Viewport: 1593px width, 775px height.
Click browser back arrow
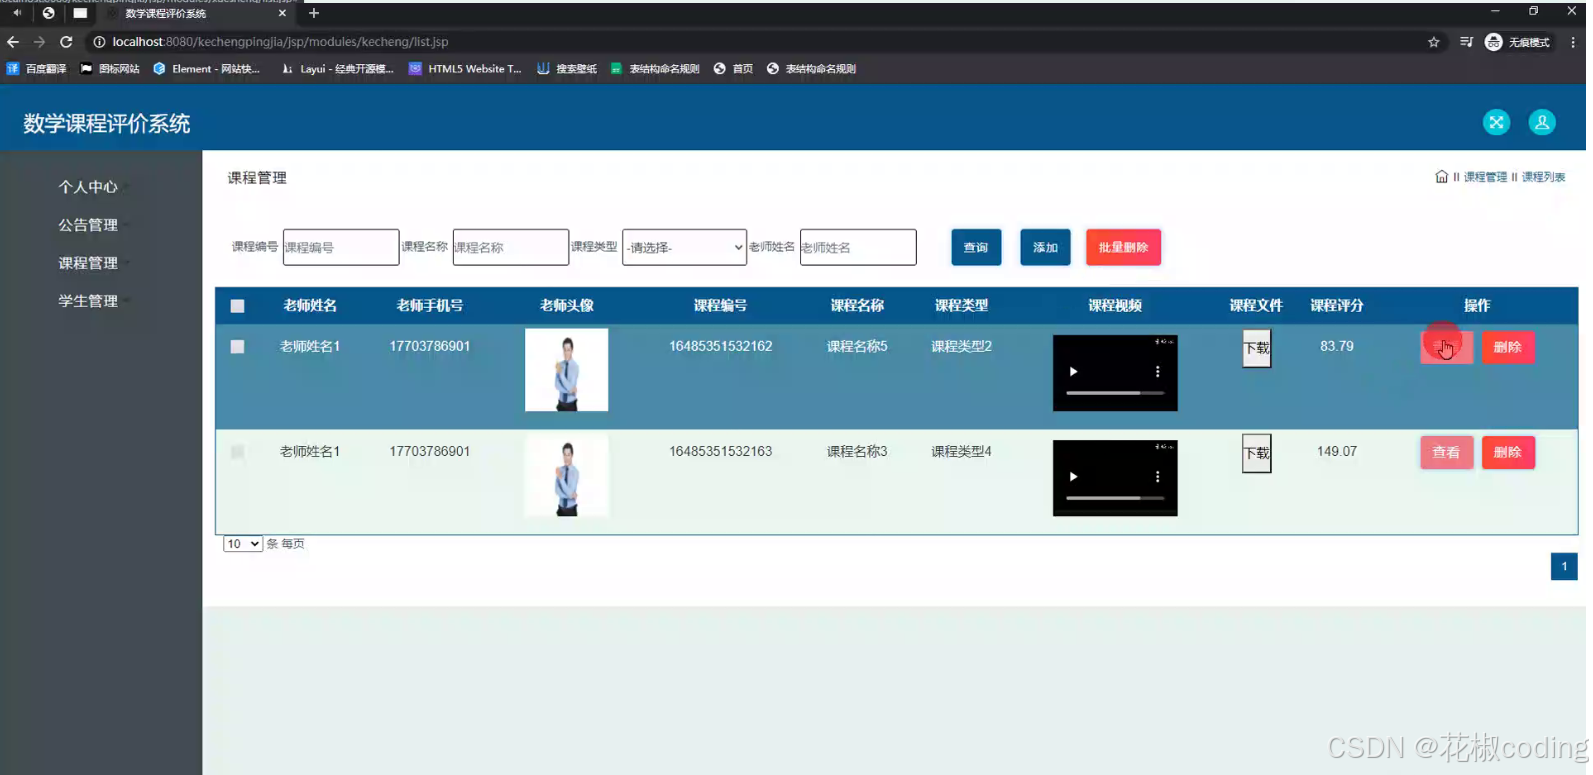coord(13,42)
